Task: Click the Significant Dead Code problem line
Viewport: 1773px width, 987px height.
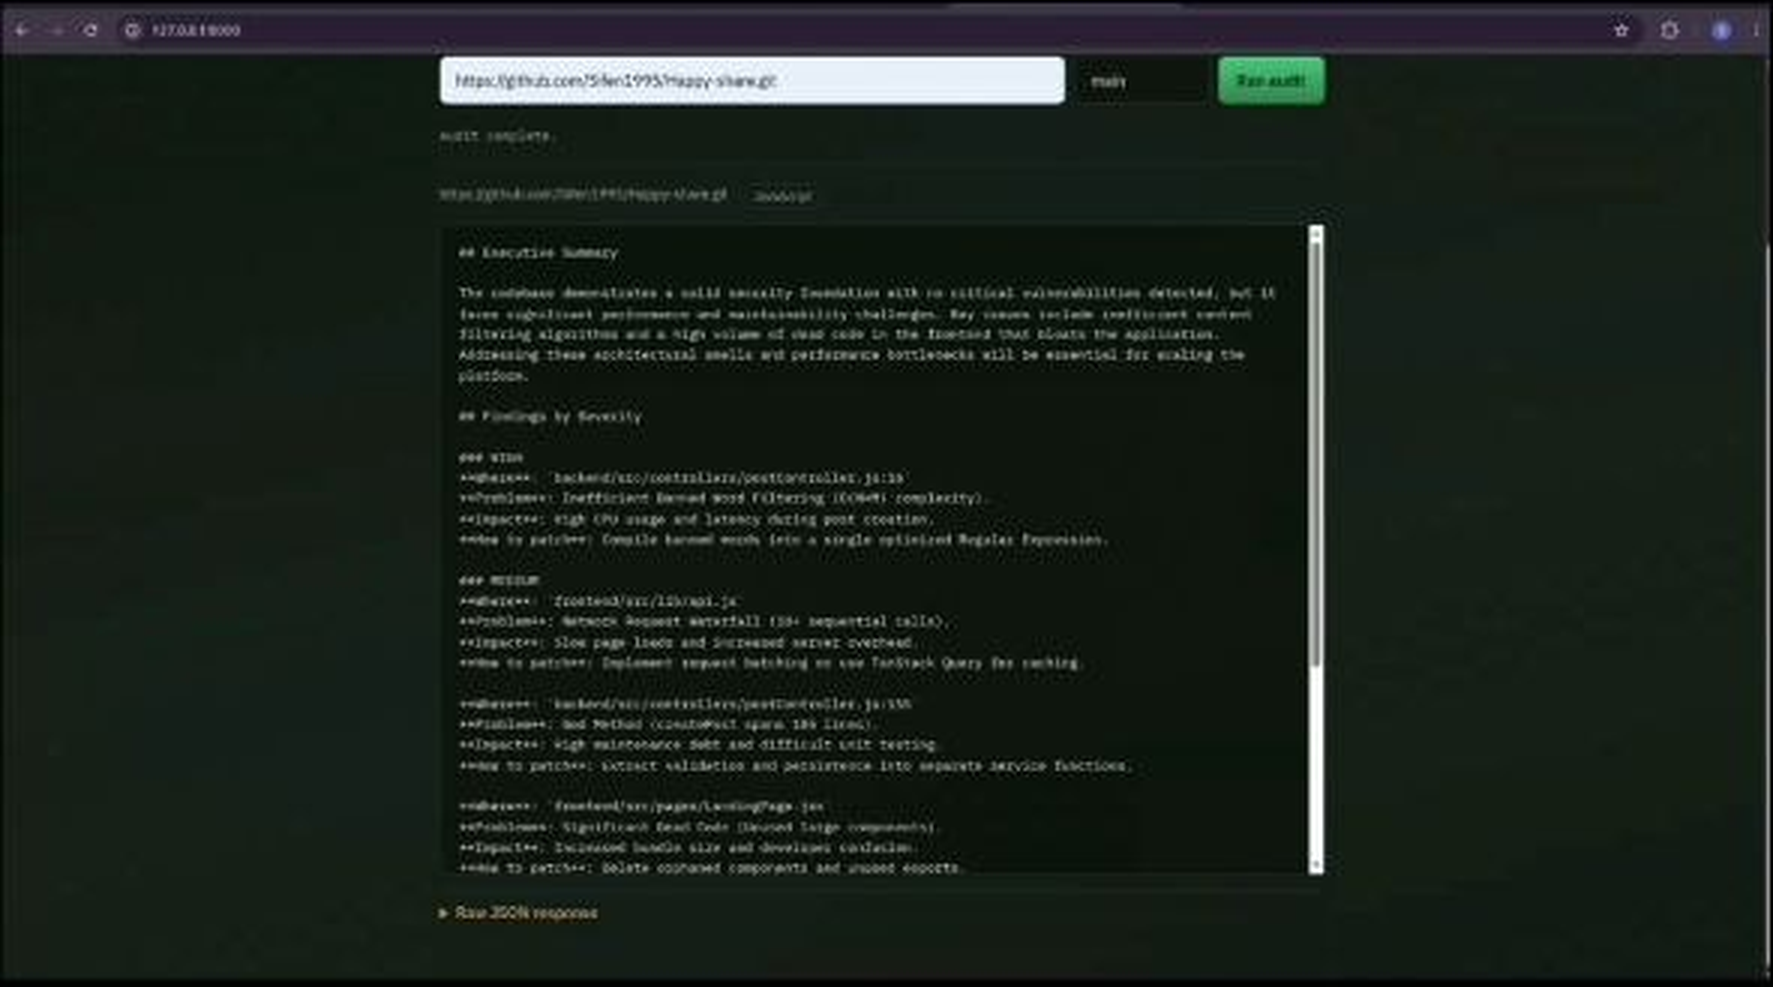Action: (x=699, y=827)
